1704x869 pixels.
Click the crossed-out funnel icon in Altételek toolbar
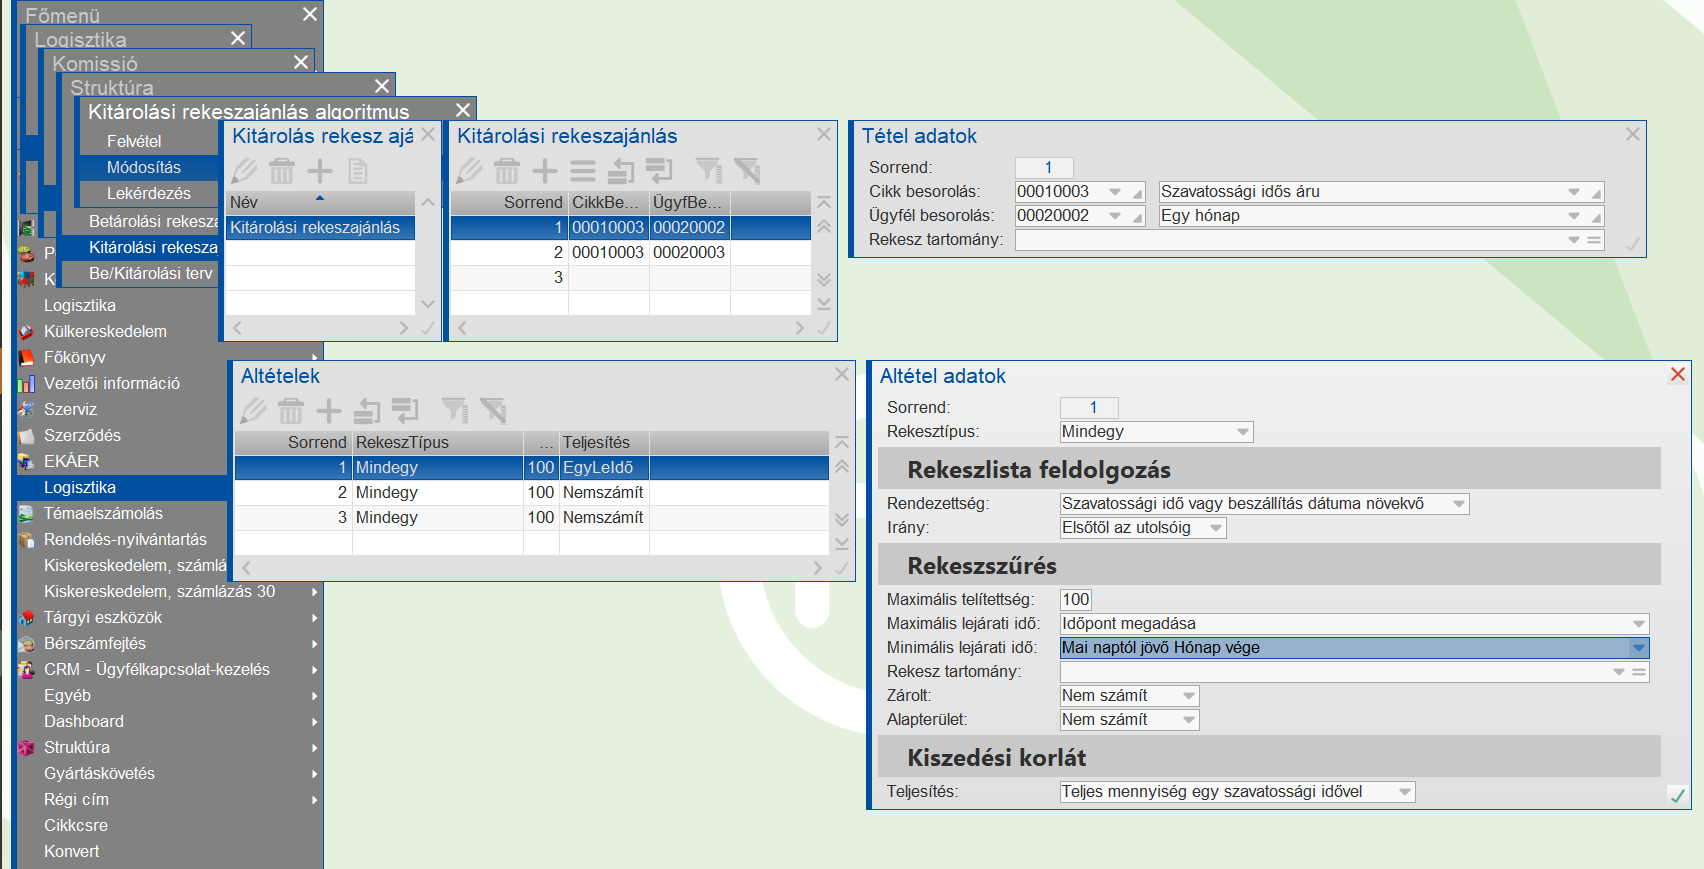coord(493,411)
